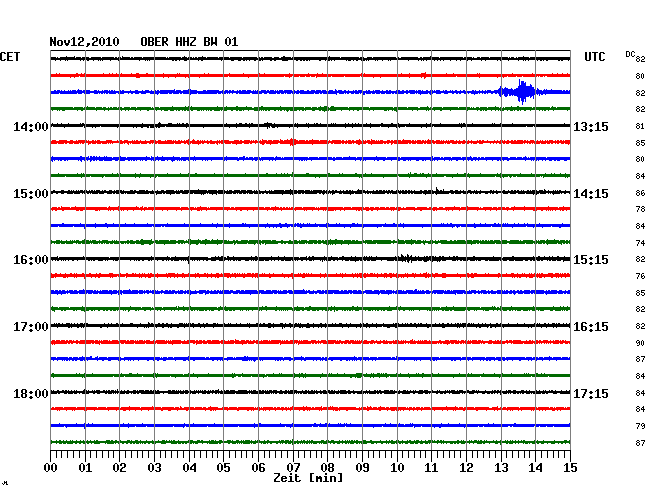
Task: Select the UTC header label
Action: (594, 57)
